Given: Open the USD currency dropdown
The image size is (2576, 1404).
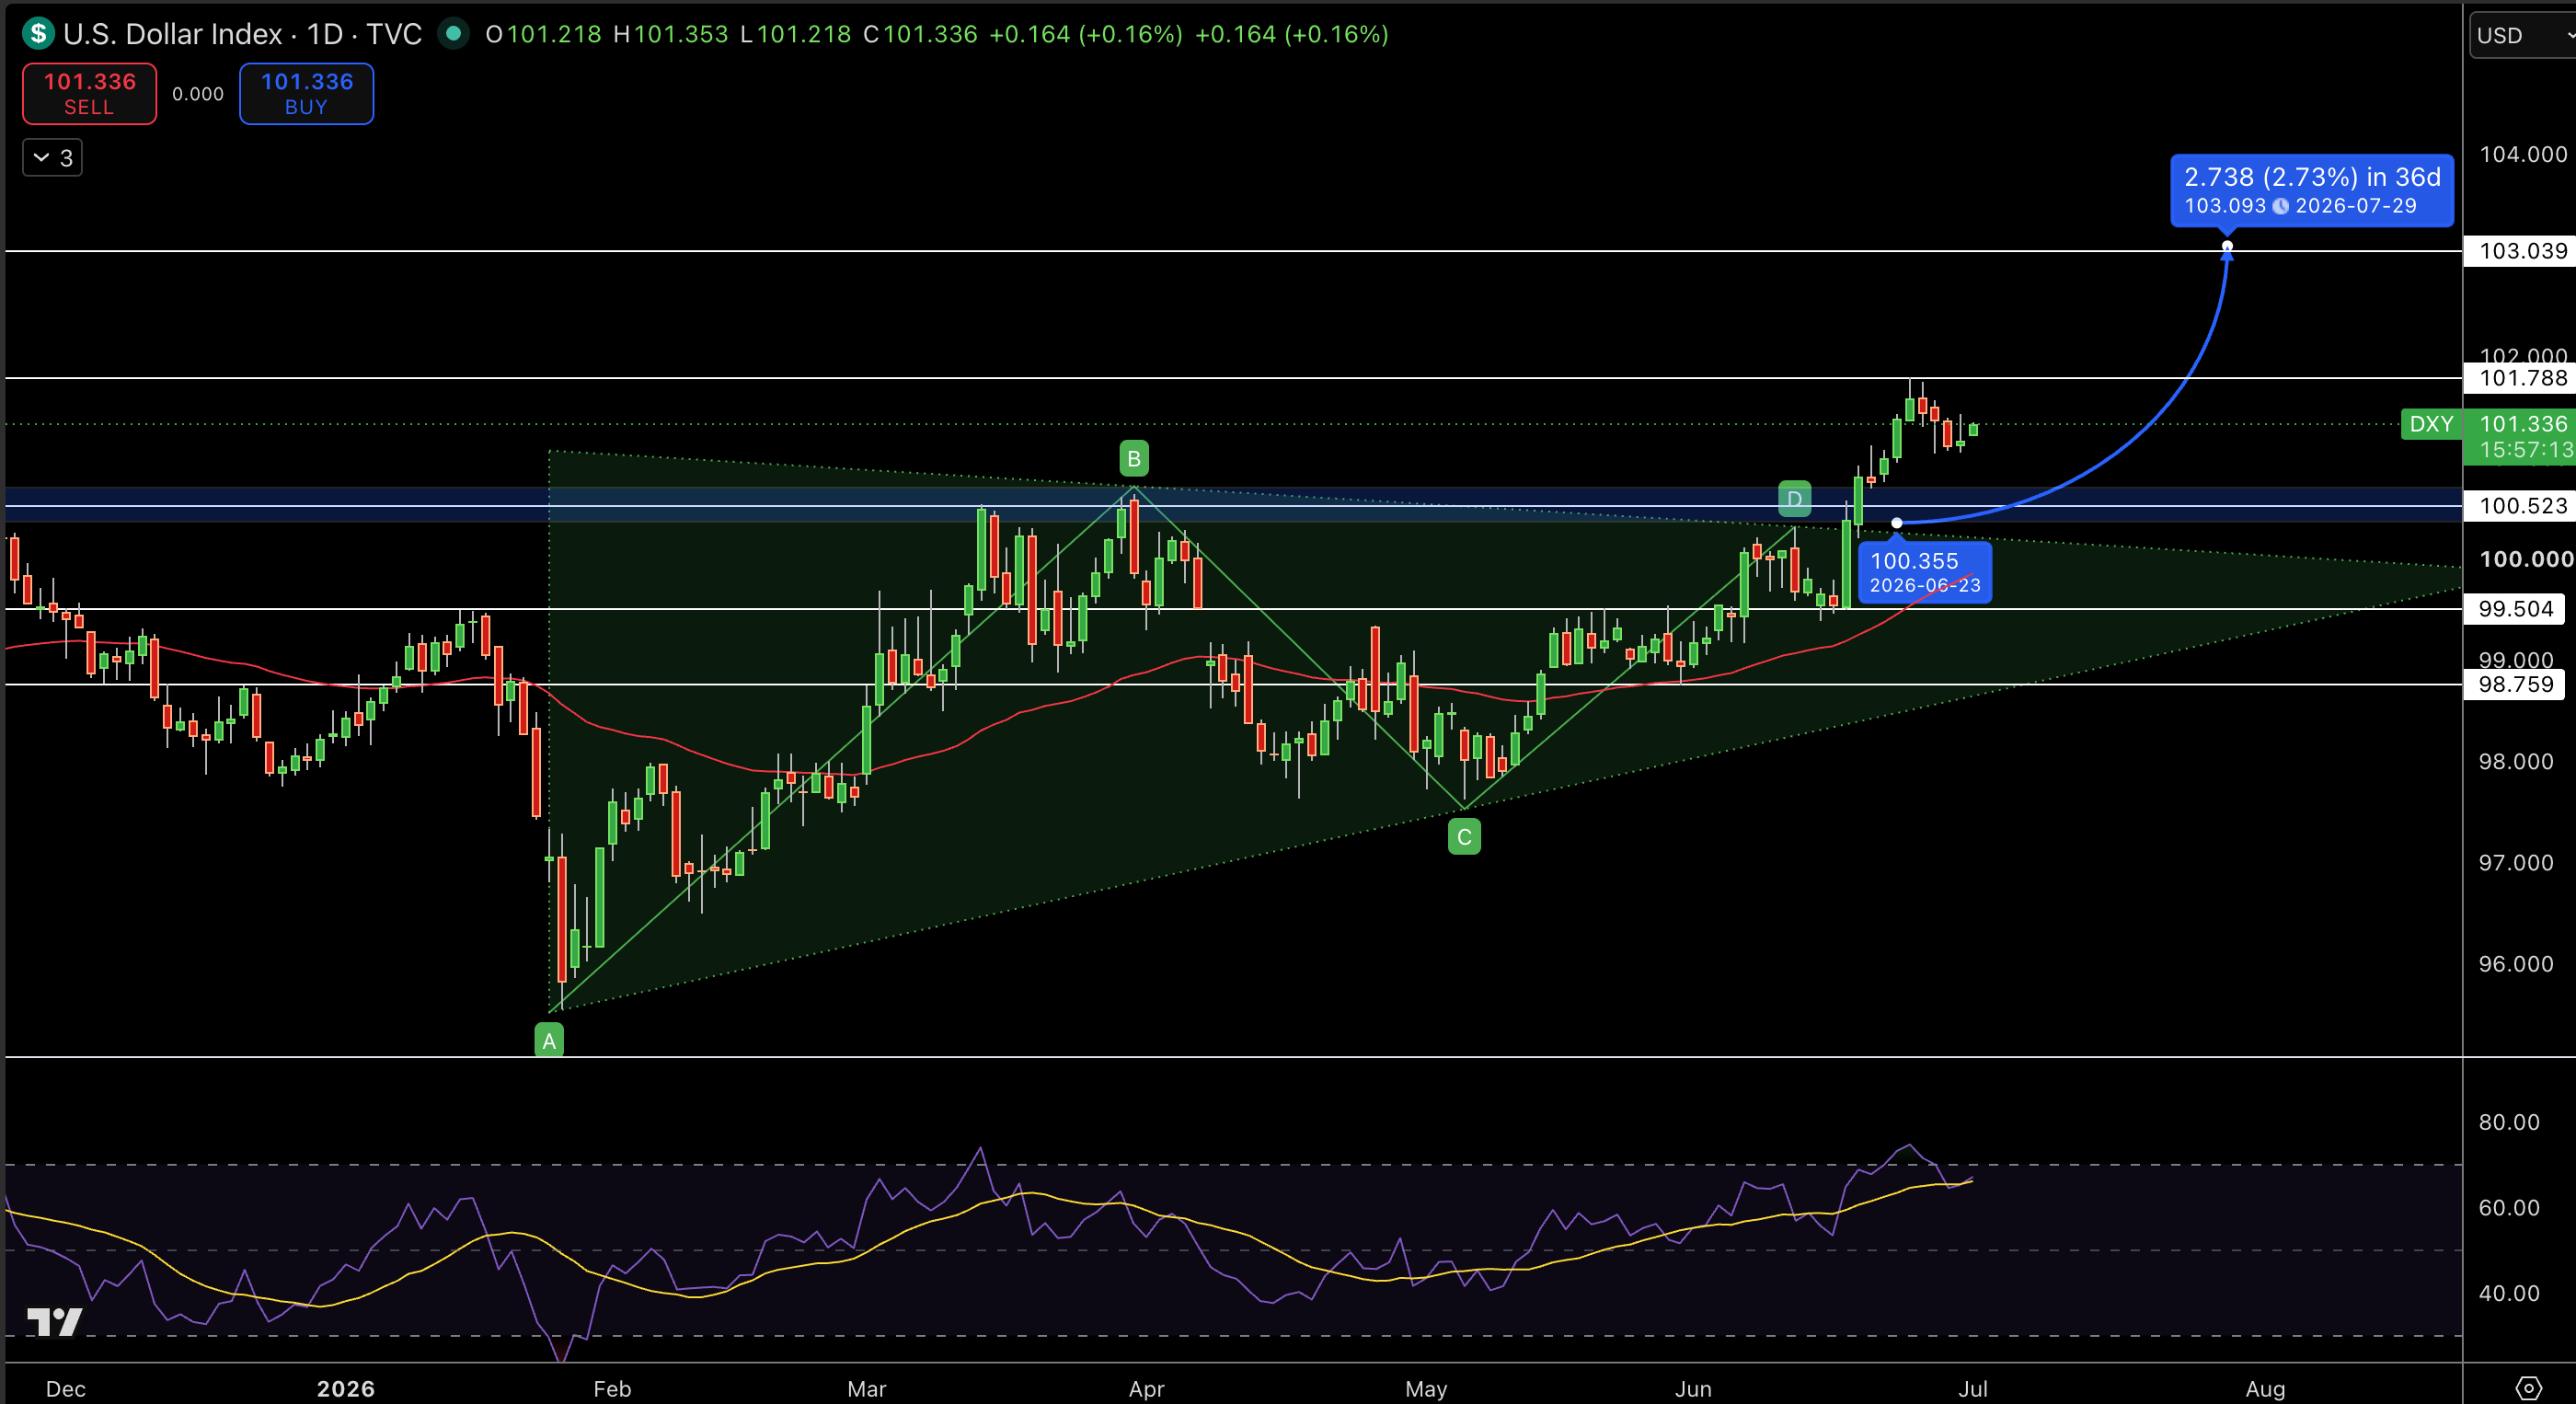Looking at the screenshot, I should pyautogui.click(x=2522, y=35).
